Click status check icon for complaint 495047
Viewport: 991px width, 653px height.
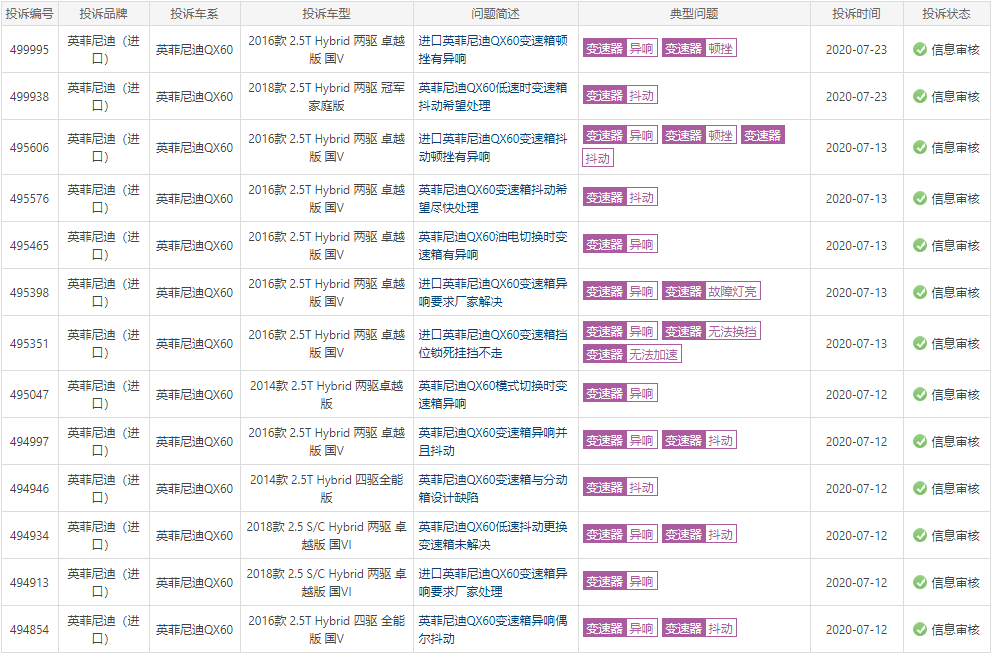pyautogui.click(x=920, y=395)
